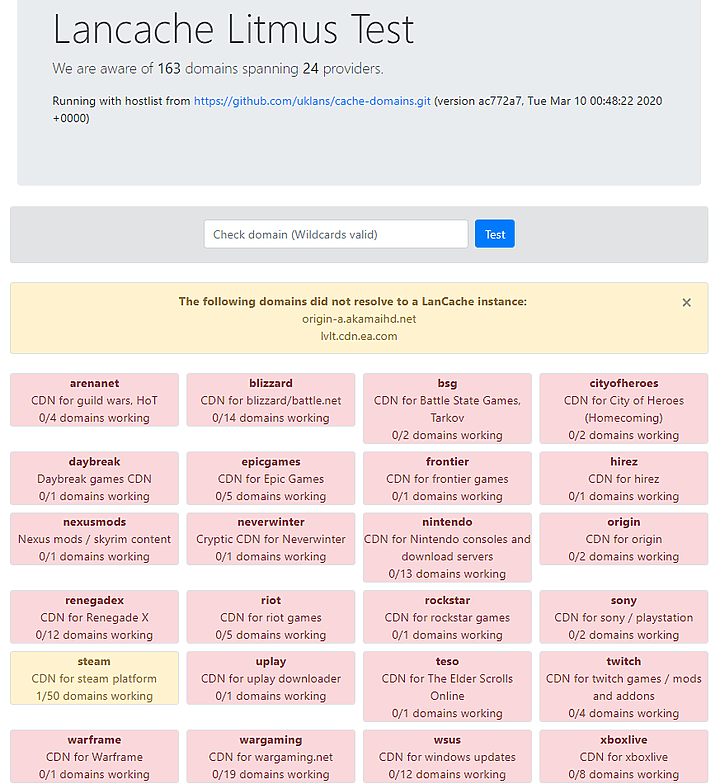
Task: Click the Lancache Litmus Test heading
Action: [234, 29]
